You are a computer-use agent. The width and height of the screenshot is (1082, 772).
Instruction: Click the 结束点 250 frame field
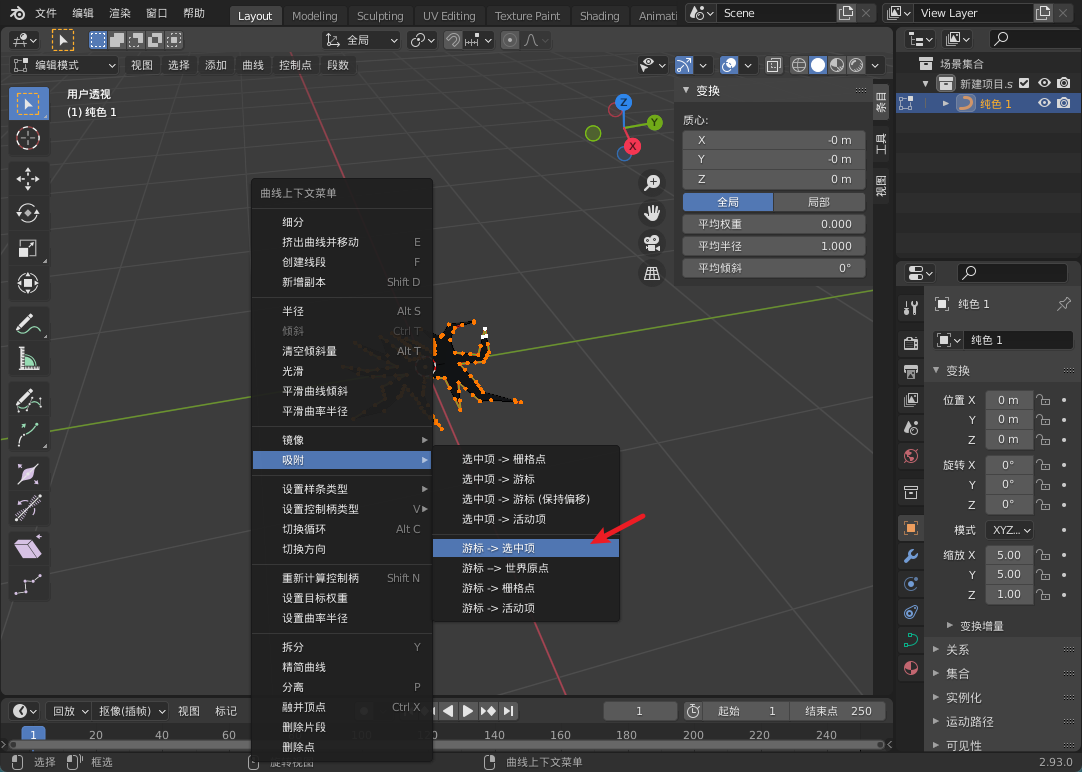pyautogui.click(x=838, y=711)
